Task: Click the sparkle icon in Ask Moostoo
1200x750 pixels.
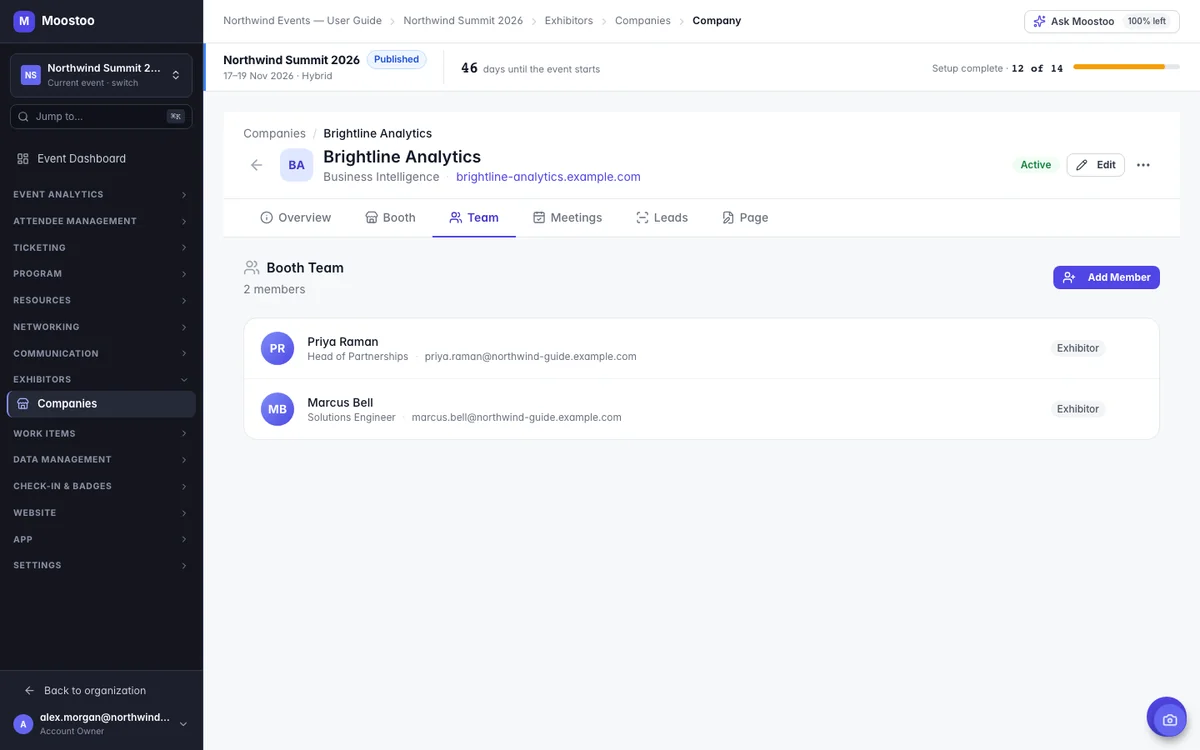Action: pos(1040,21)
